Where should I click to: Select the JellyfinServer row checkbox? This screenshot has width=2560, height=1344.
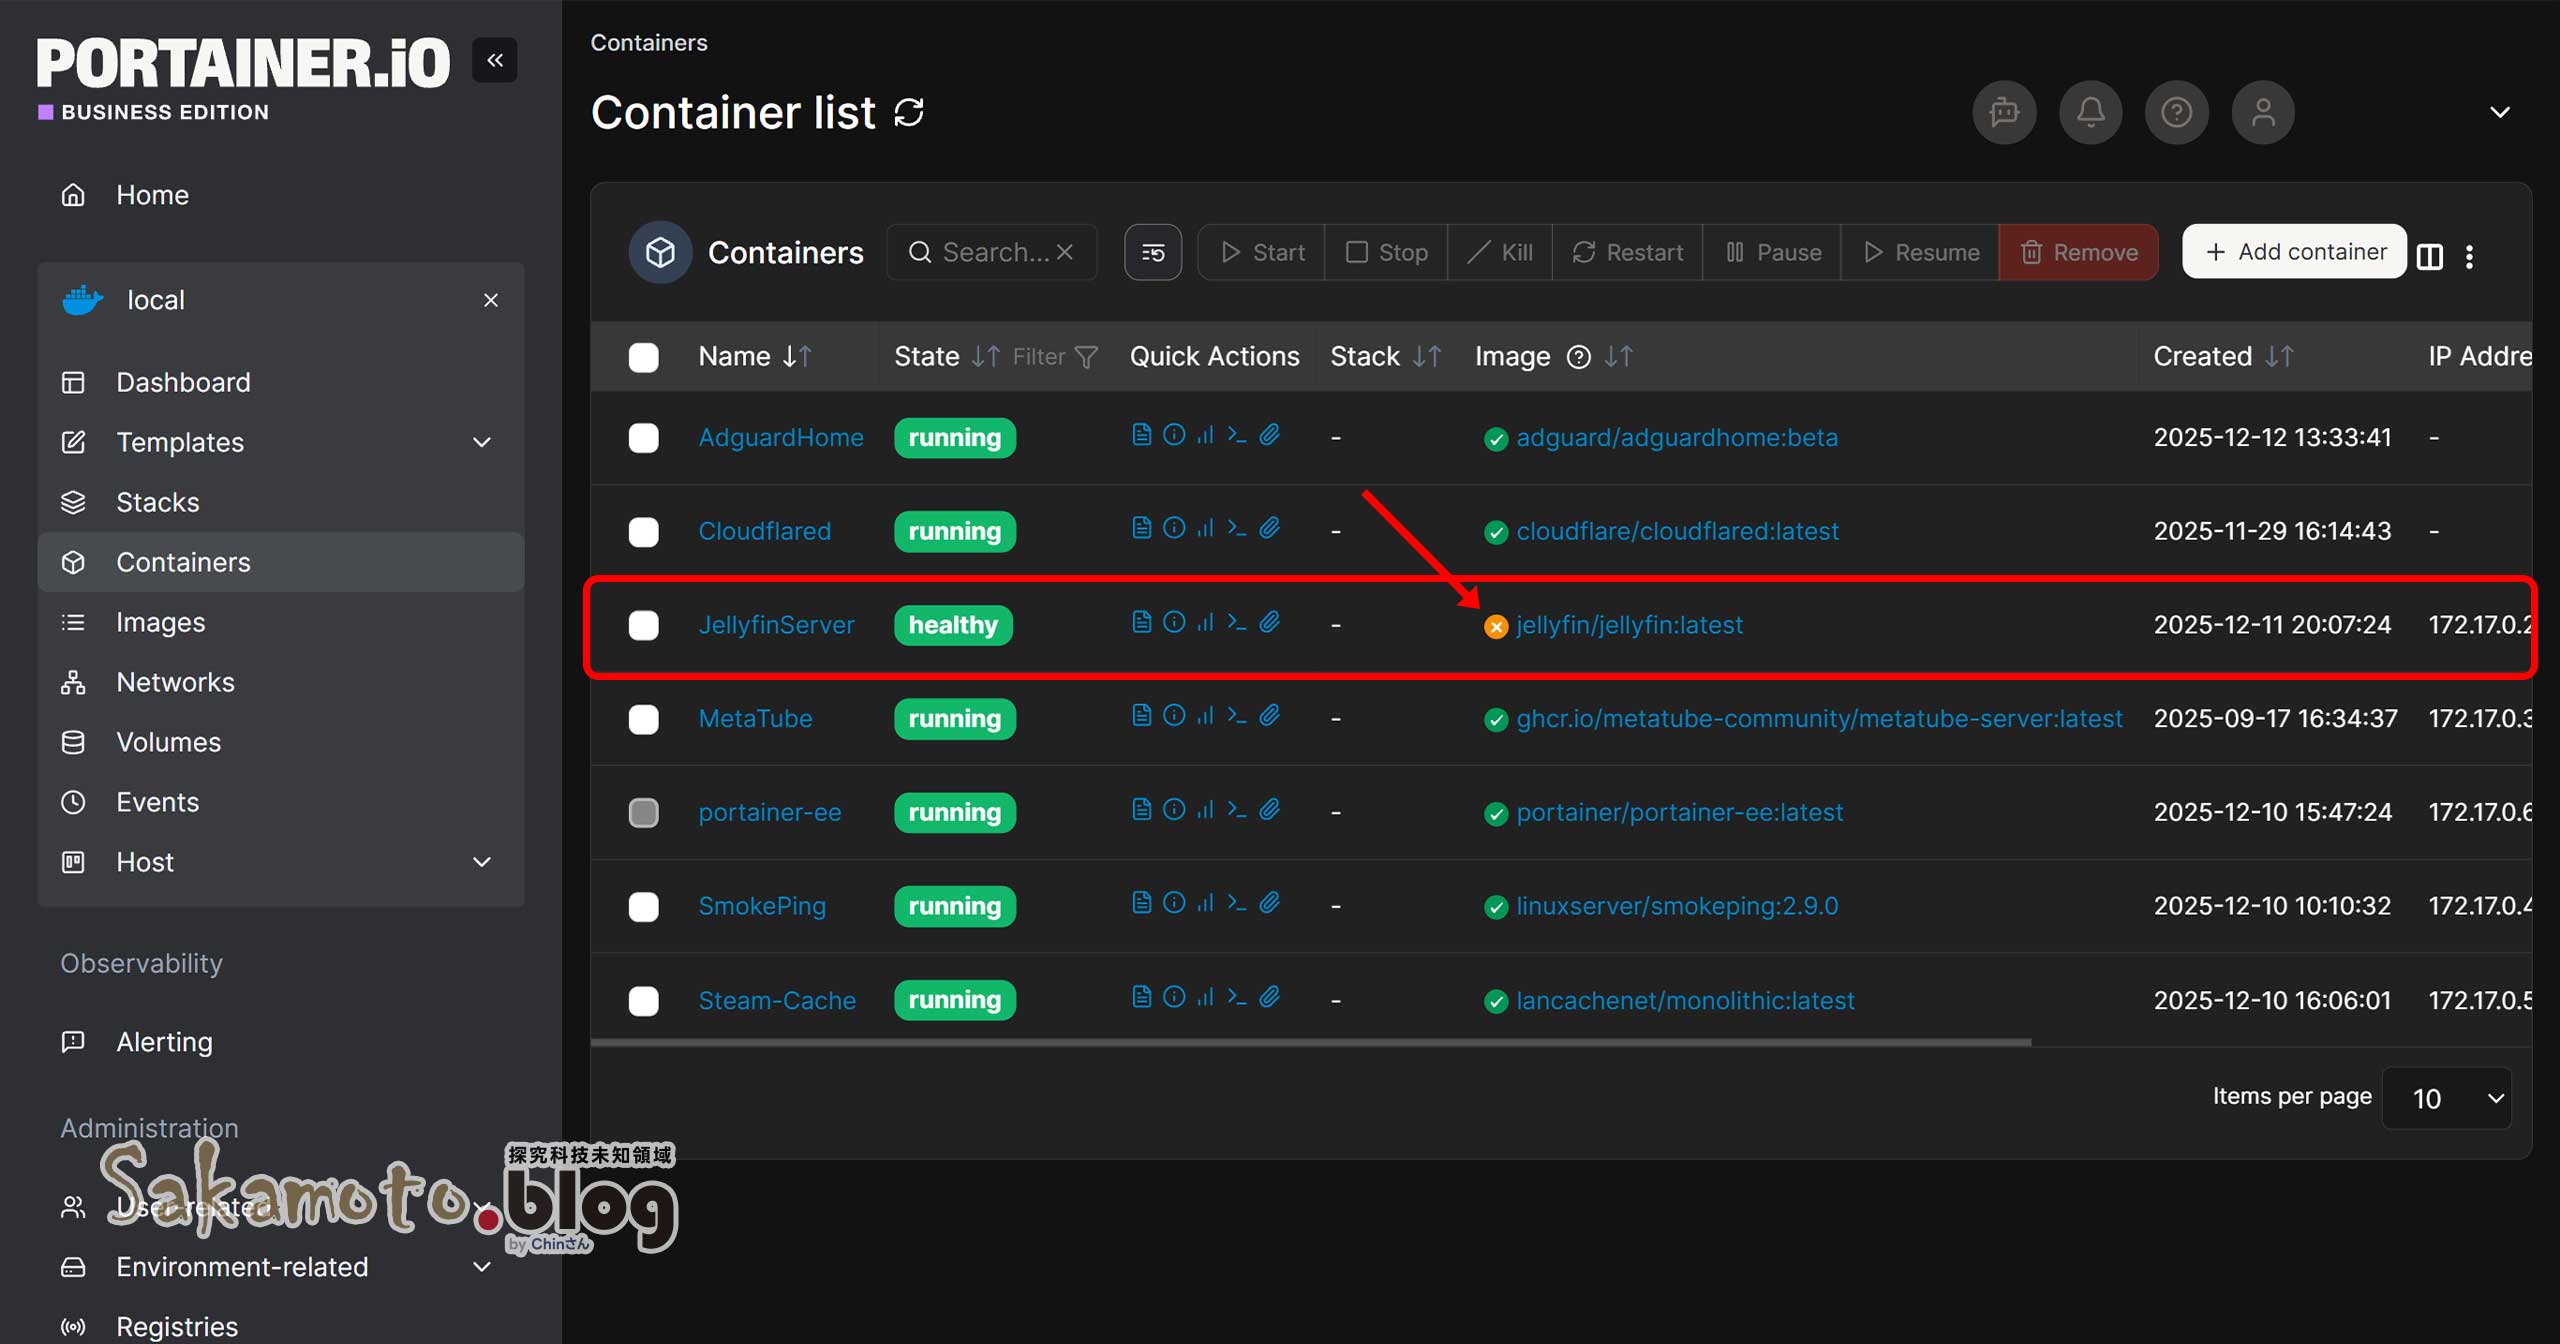(x=643, y=625)
